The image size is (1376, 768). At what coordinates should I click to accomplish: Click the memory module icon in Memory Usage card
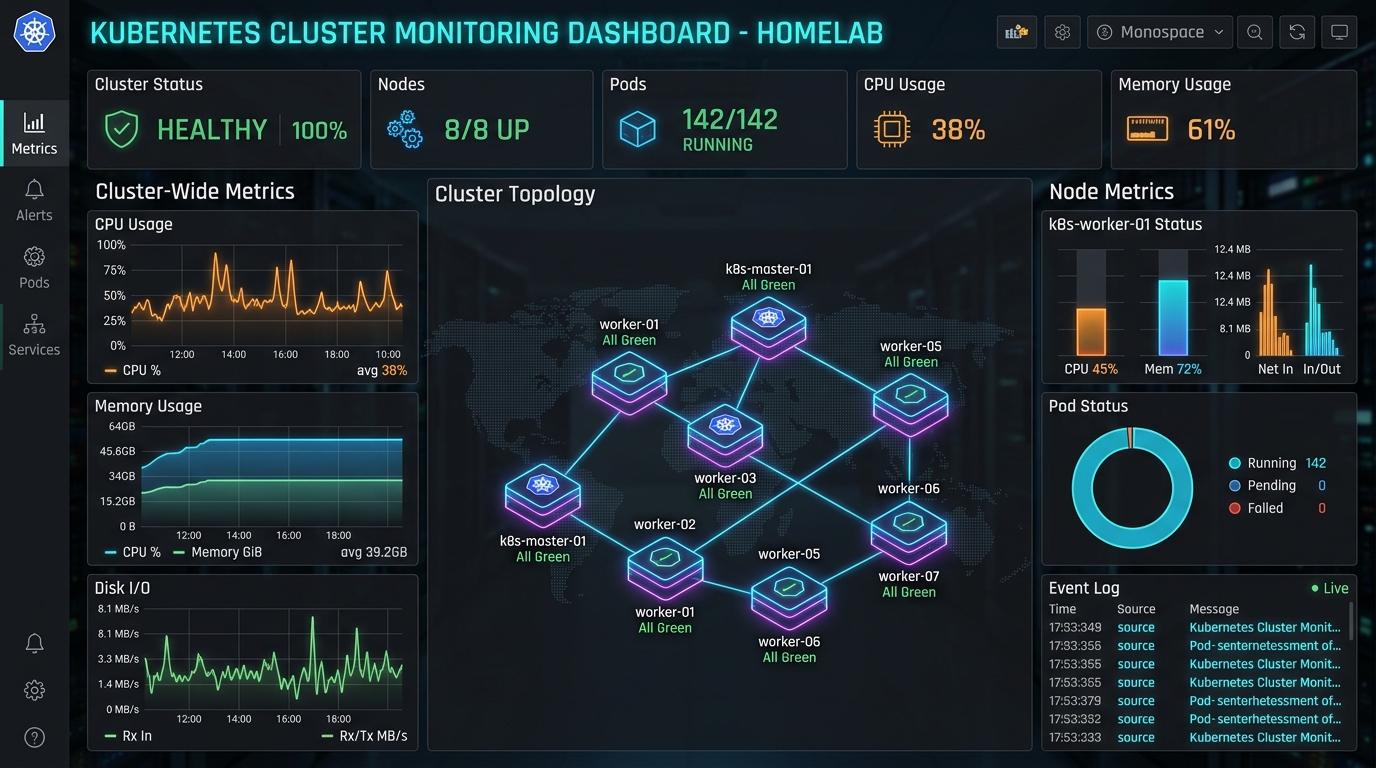coord(1146,130)
